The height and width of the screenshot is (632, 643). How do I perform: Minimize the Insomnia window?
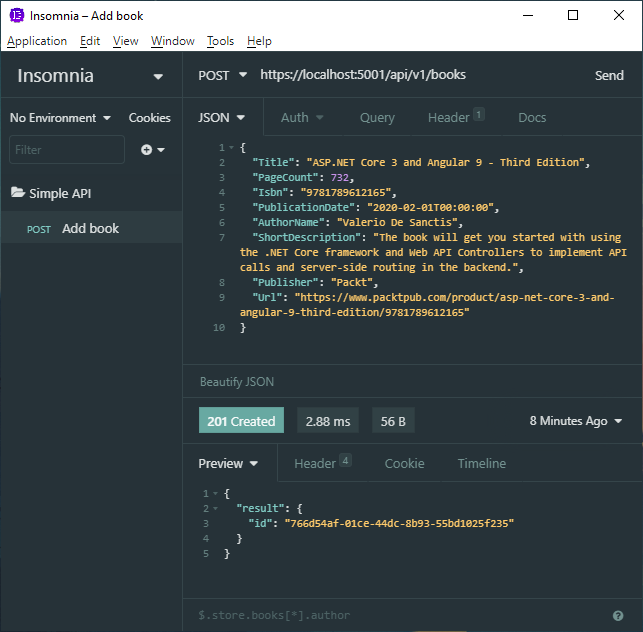[x=528, y=16]
